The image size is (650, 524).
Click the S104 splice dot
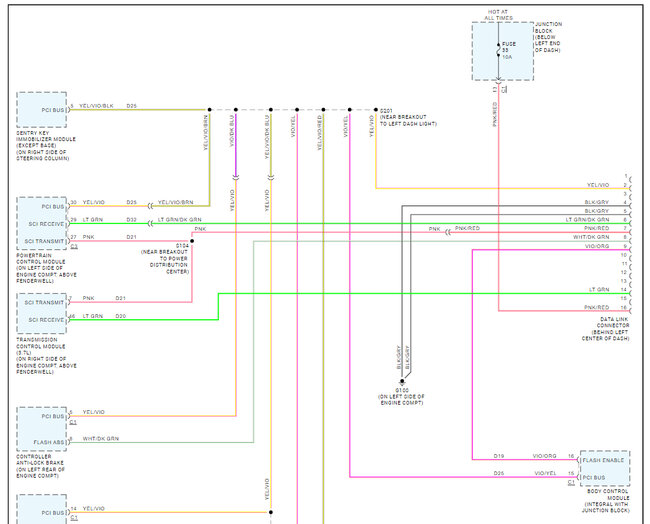pyautogui.click(x=192, y=241)
